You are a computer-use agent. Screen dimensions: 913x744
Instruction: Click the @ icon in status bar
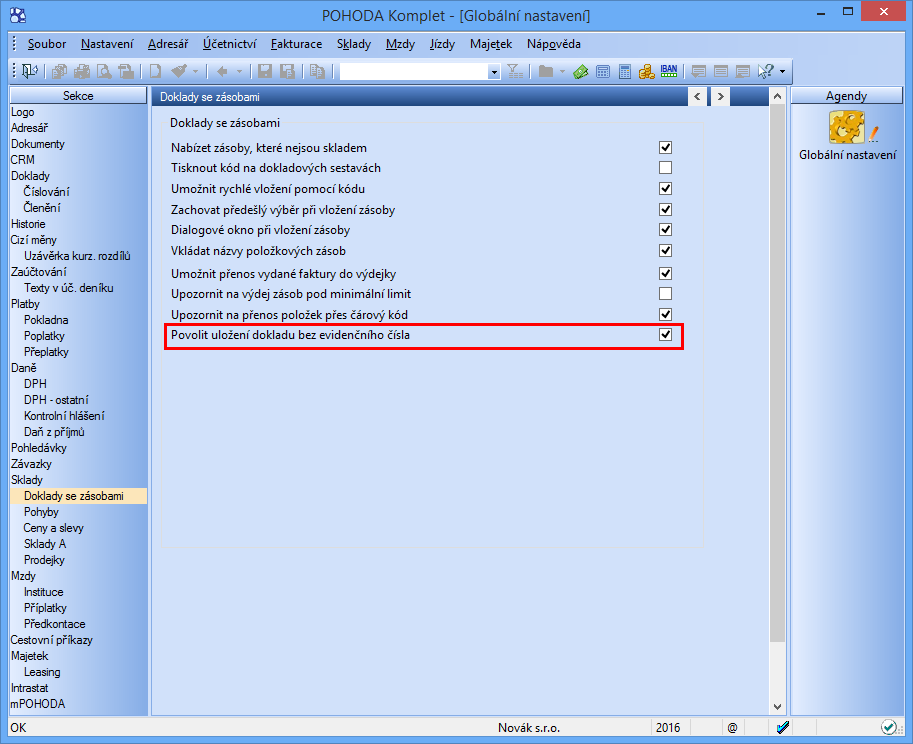tap(732, 728)
